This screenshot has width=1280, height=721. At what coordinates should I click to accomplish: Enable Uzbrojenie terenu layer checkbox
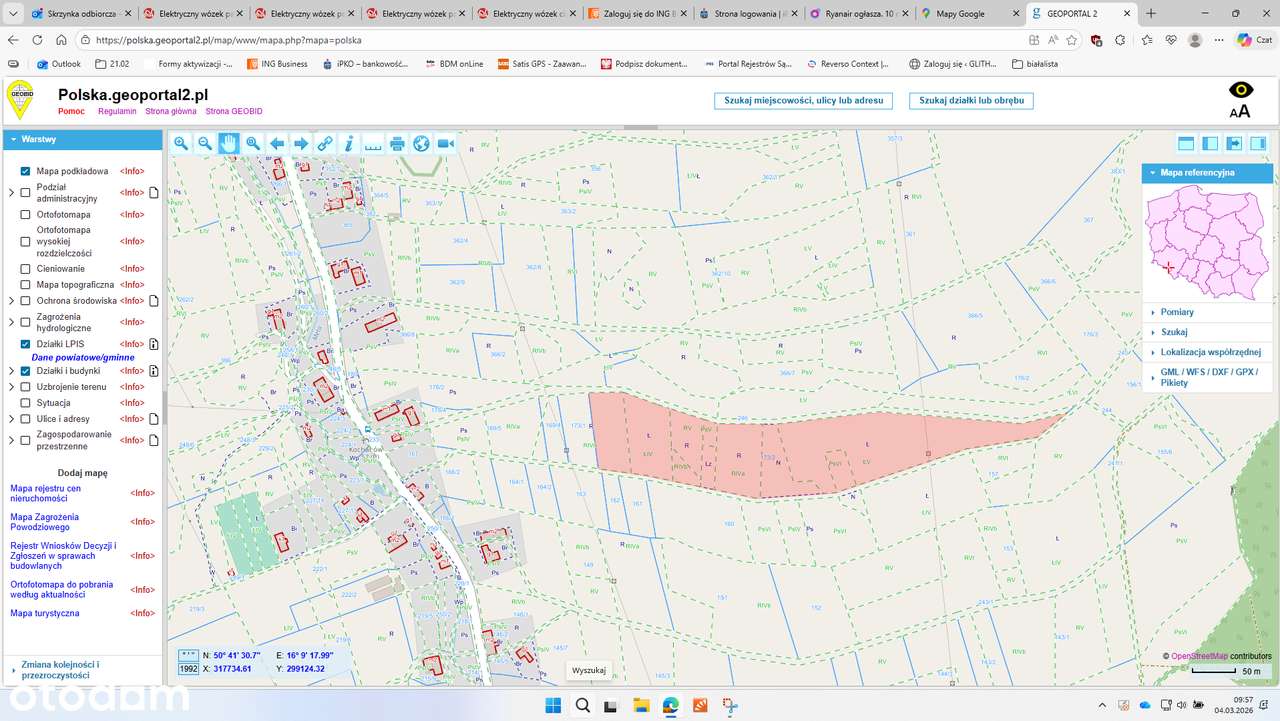click(26, 387)
